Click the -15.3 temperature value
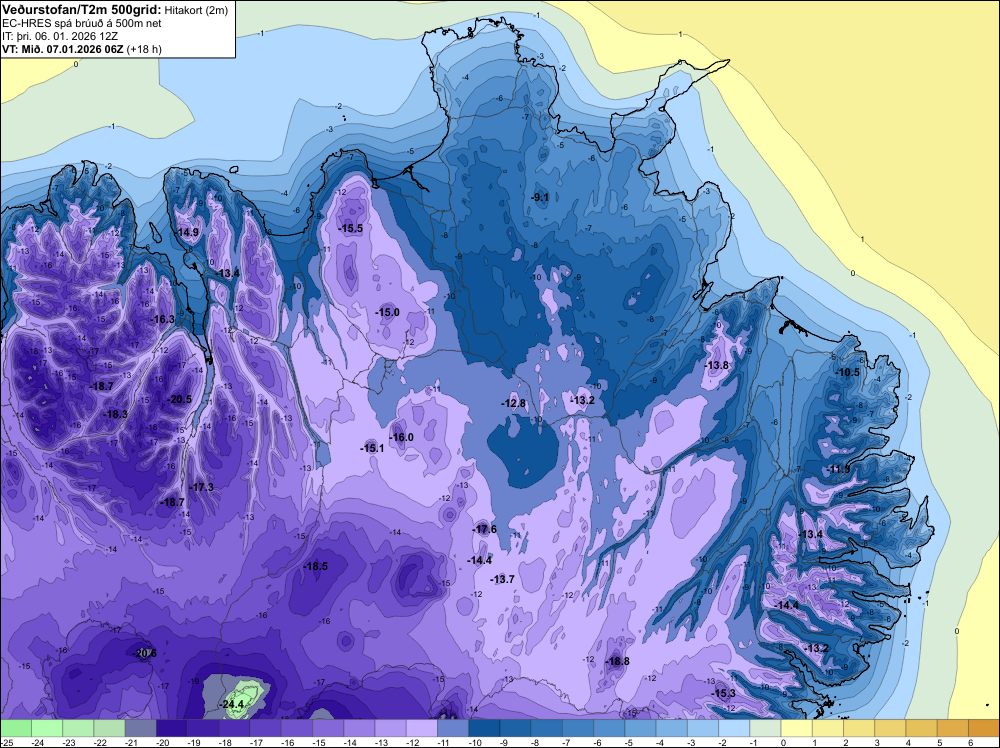Image resolution: width=1000 pixels, height=748 pixels. click(724, 693)
